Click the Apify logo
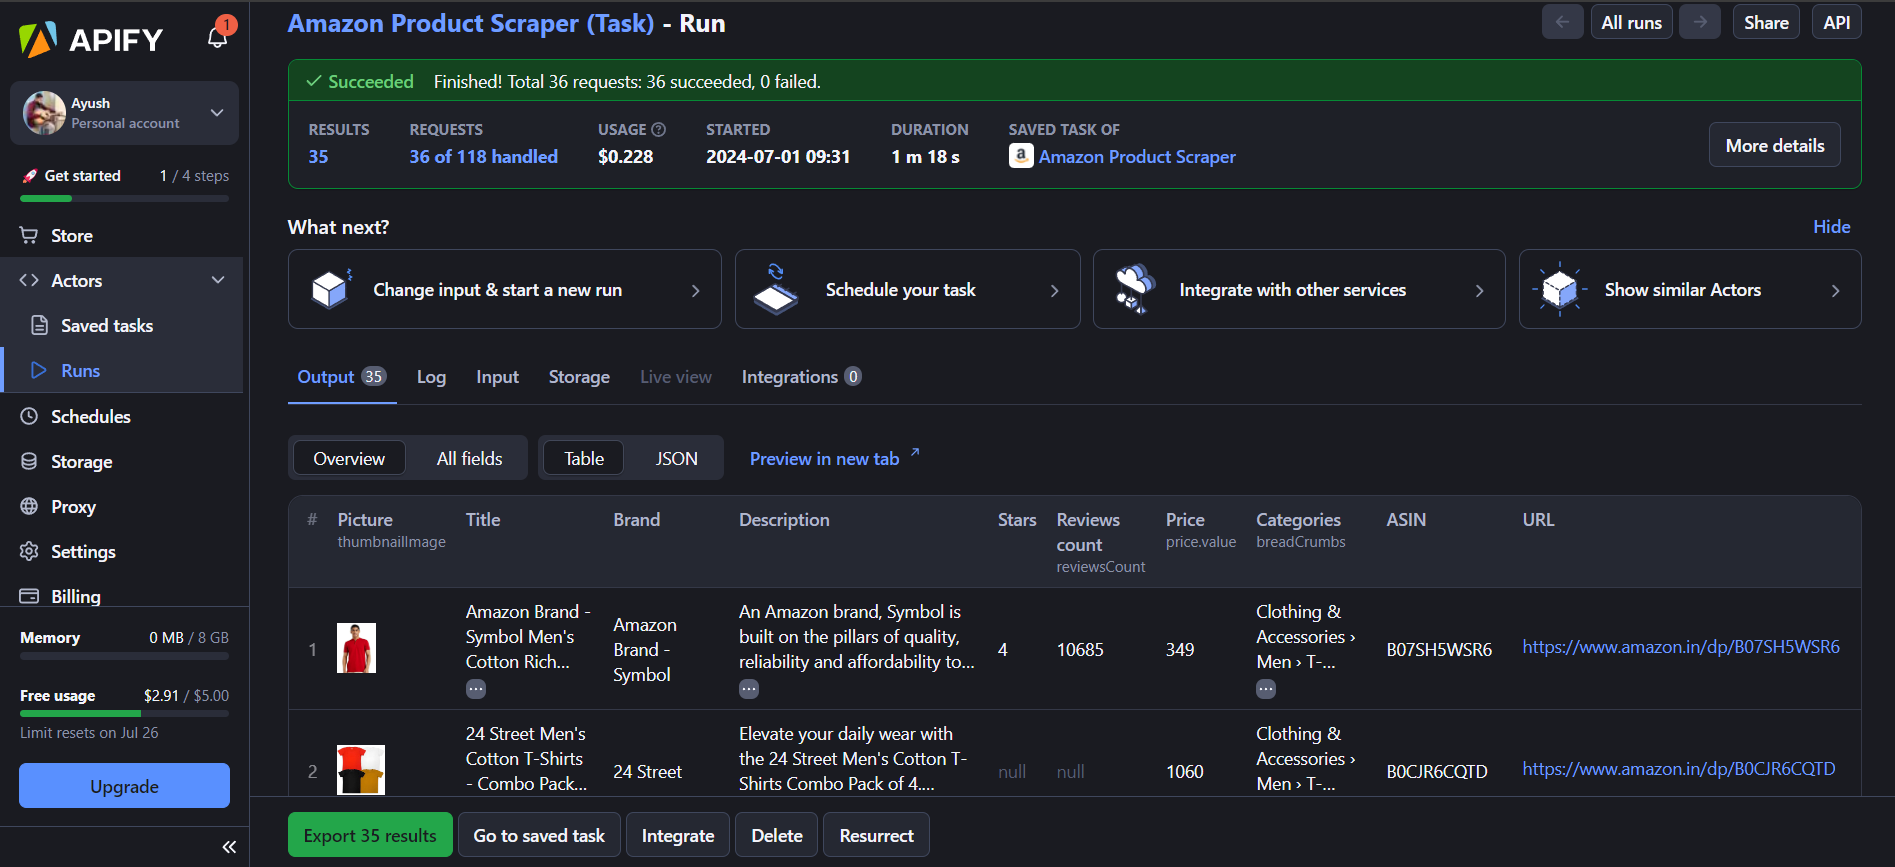The width and height of the screenshot is (1895, 867). 91,39
